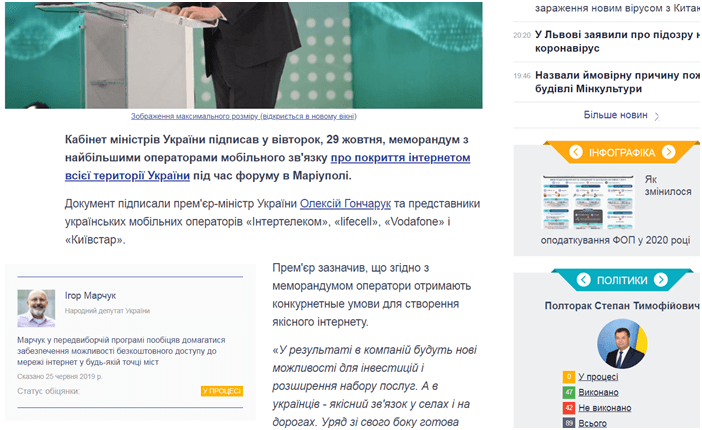Image resolution: width=702 pixels, height=430 pixels.
Task: Show next infographic with right arrow
Action: (x=668, y=152)
